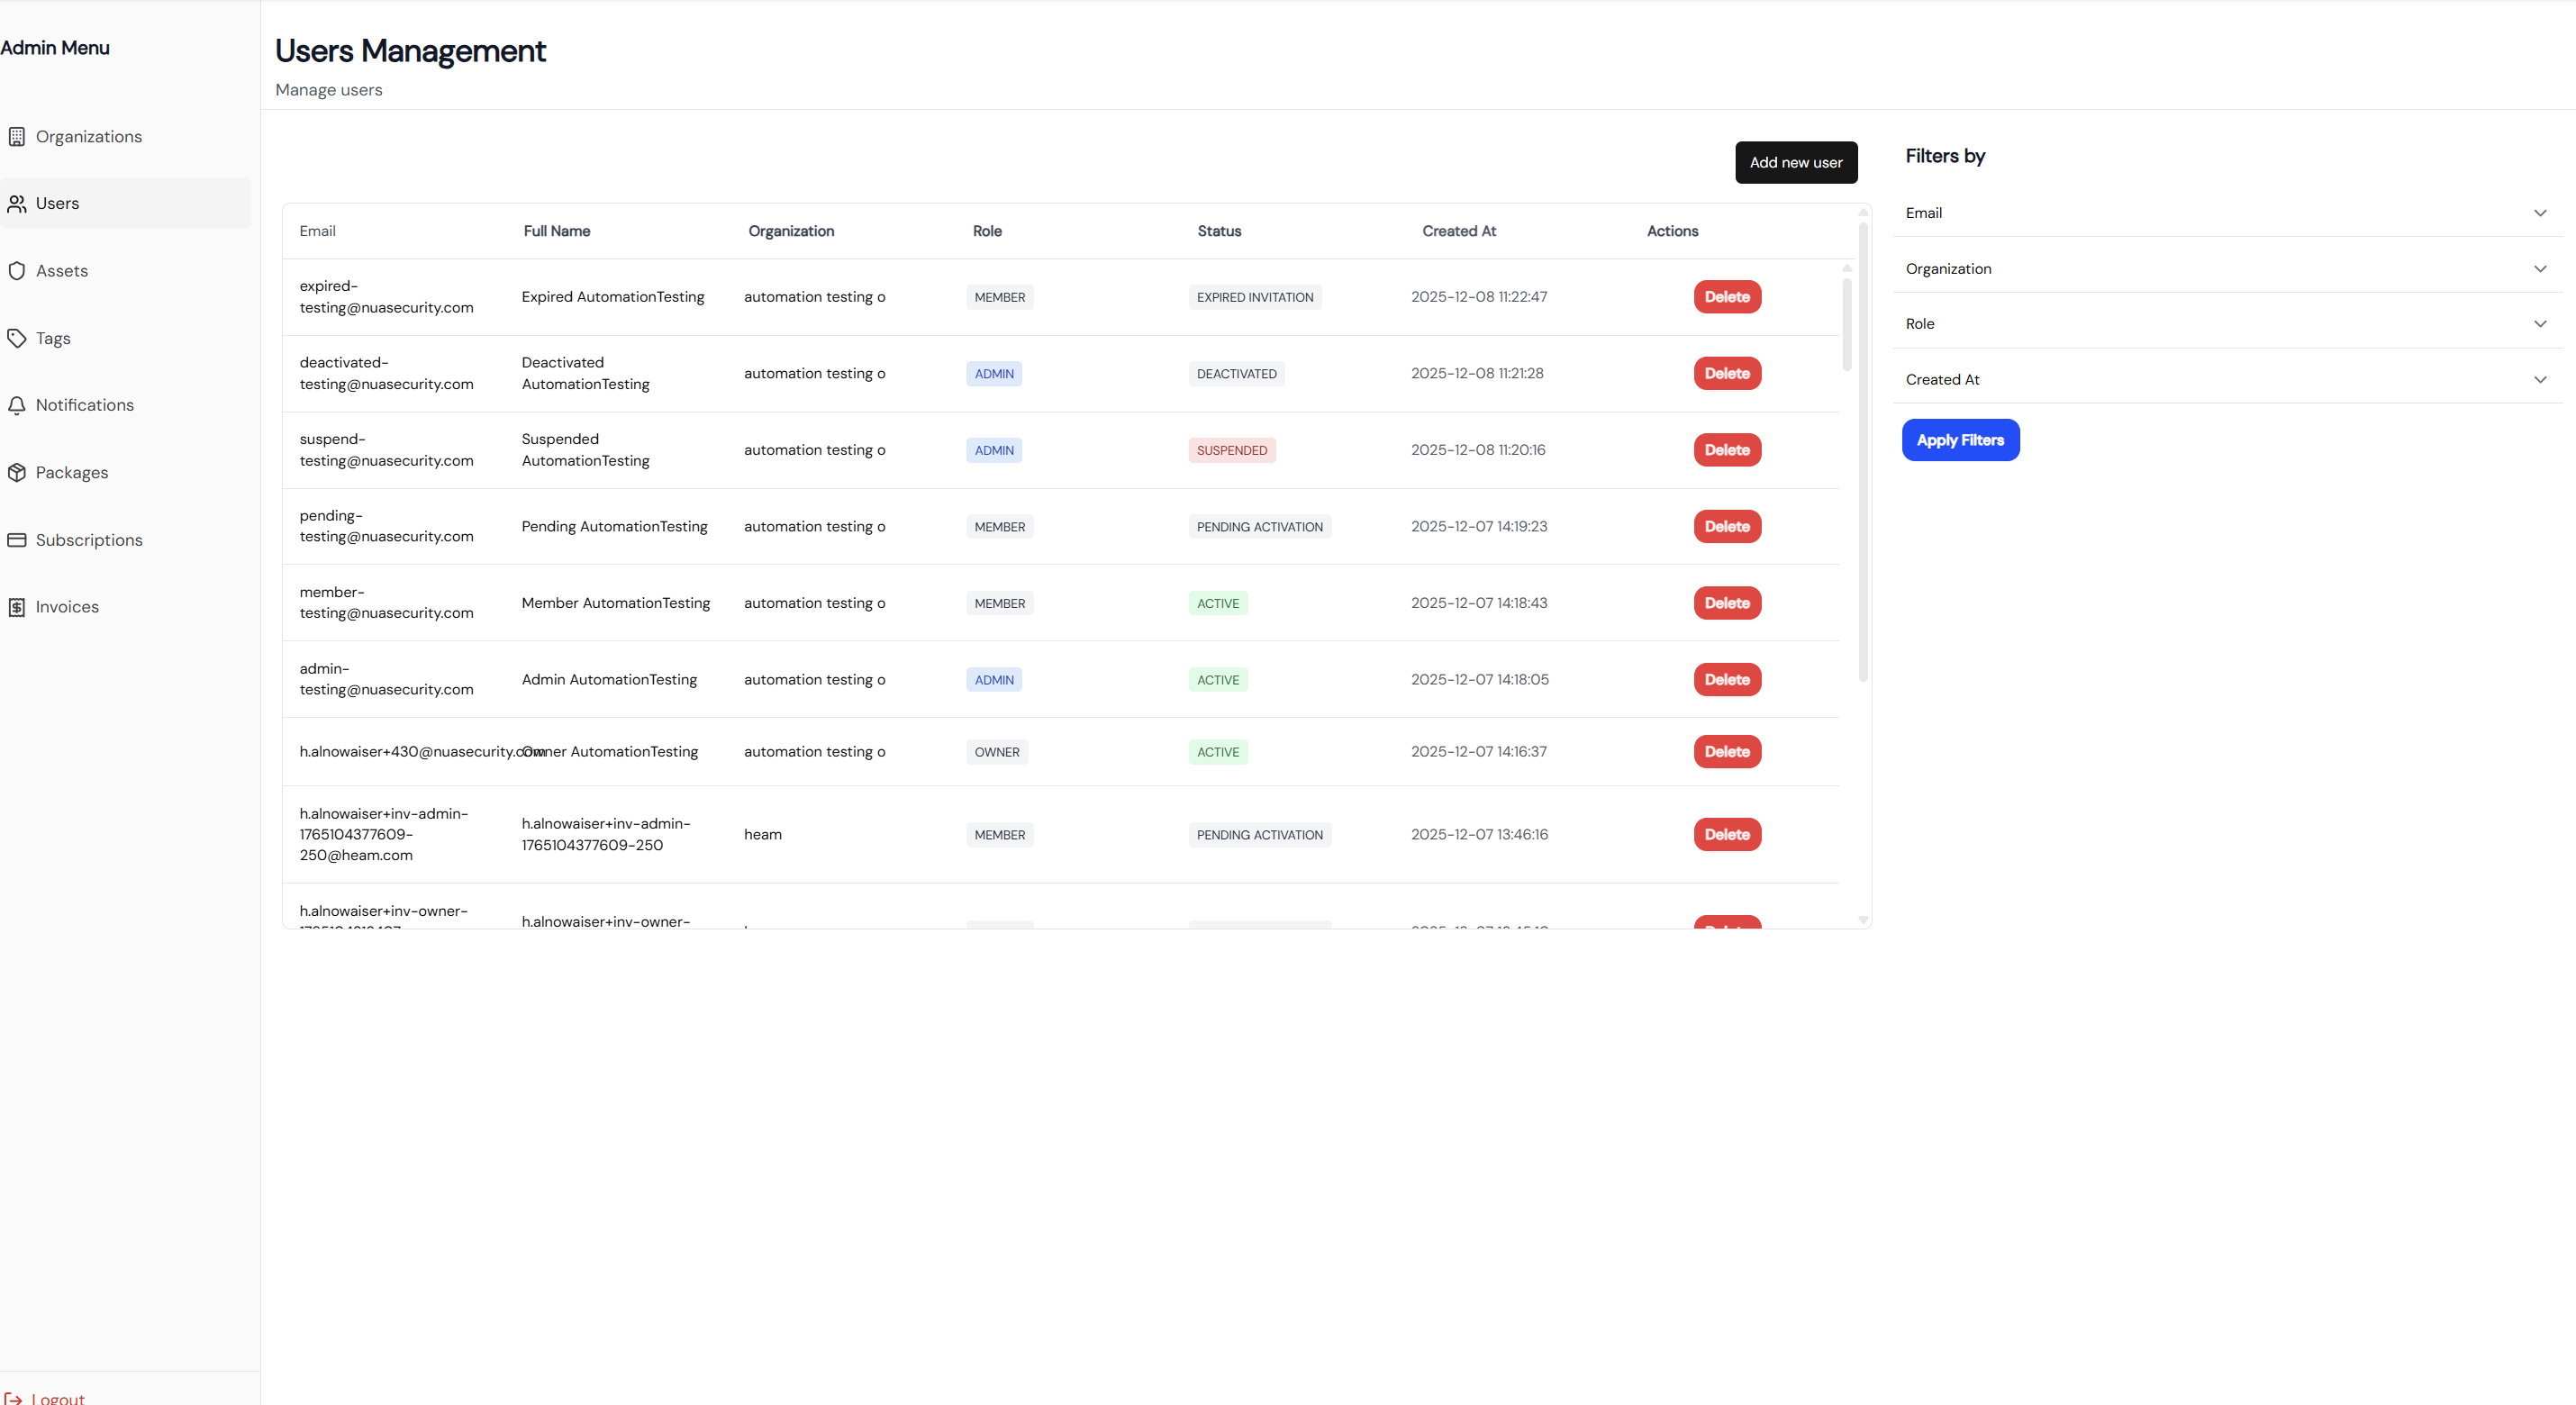Click the Packages box icon
The height and width of the screenshot is (1405, 2576).
tap(17, 472)
